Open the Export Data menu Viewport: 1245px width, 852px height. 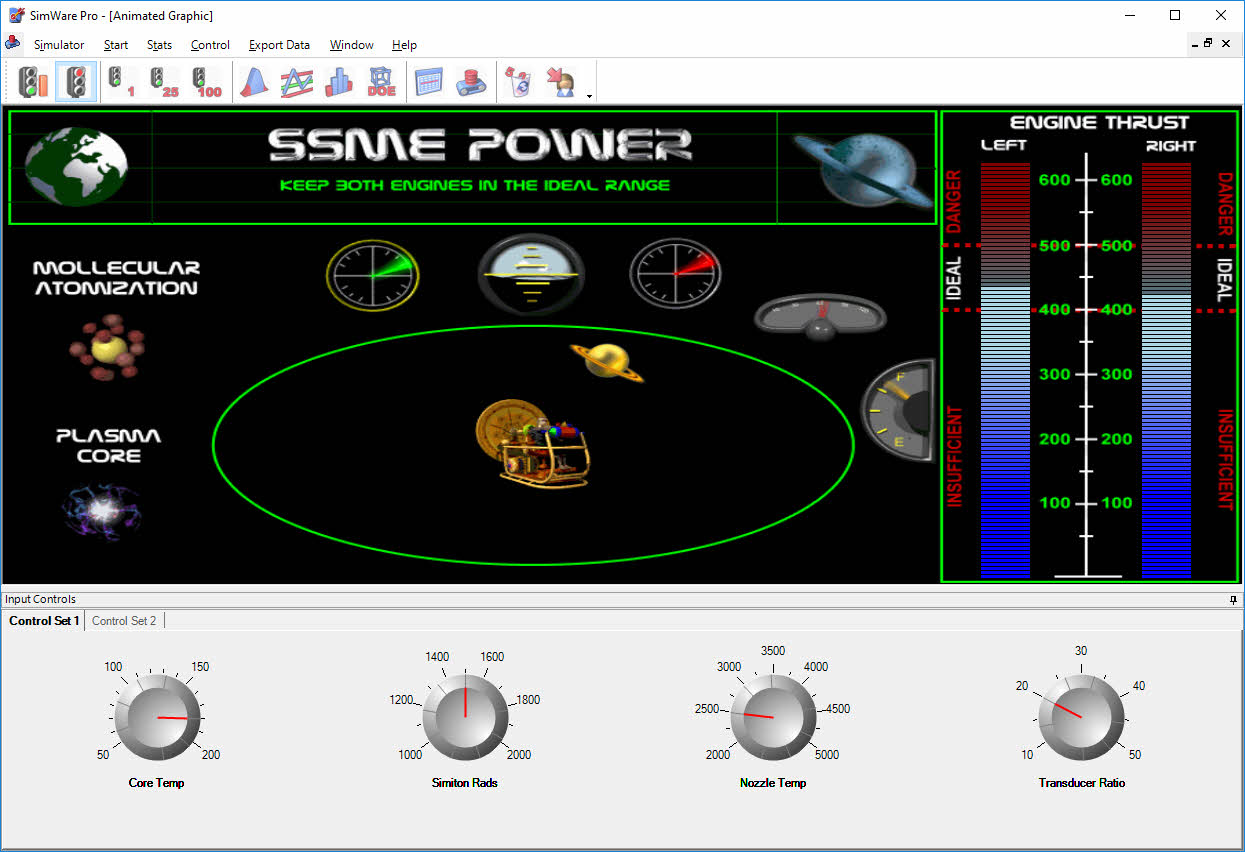tap(278, 45)
